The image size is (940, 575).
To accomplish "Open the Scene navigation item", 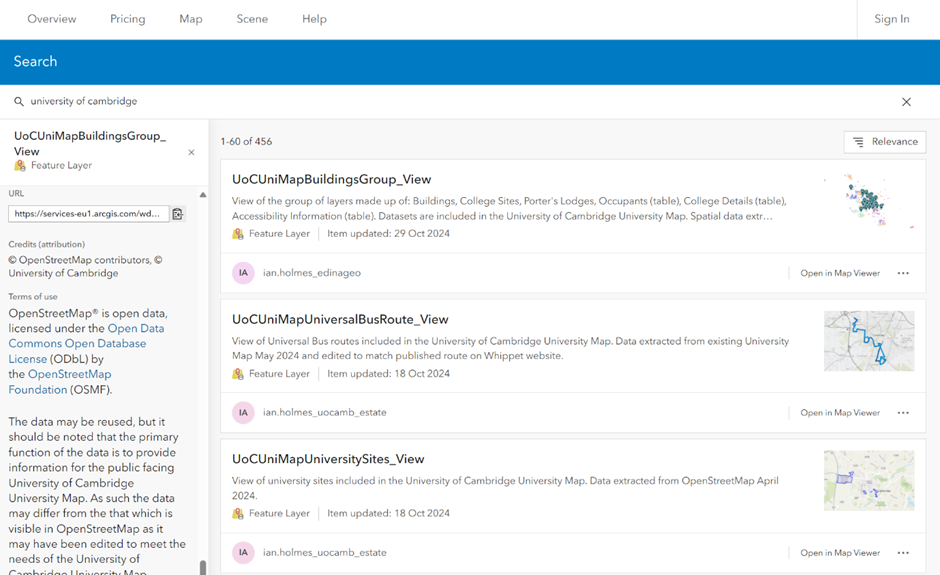I will click(252, 19).
